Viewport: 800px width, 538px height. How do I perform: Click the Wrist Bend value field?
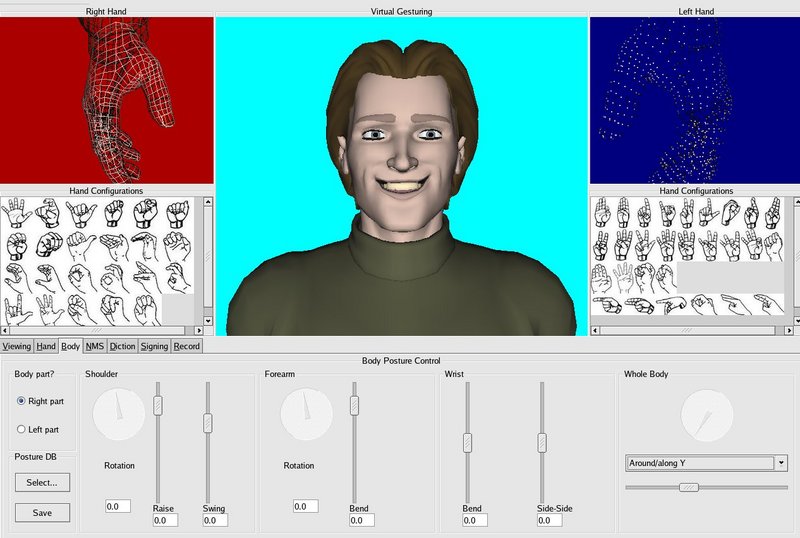(473, 520)
